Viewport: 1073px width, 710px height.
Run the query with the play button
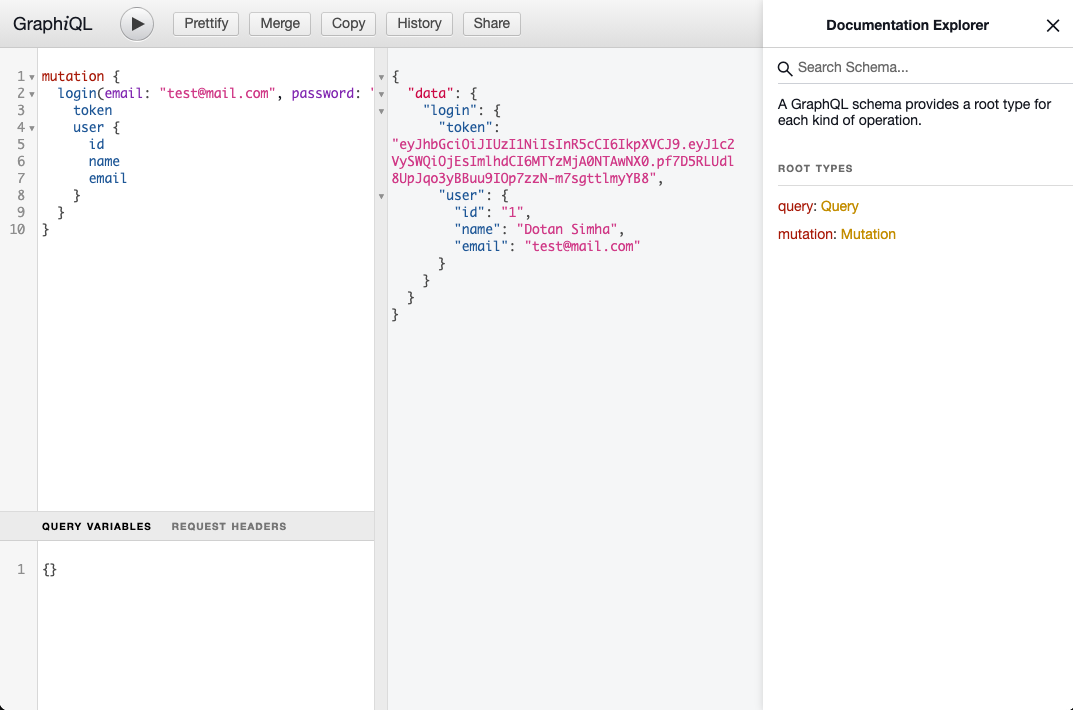click(137, 24)
